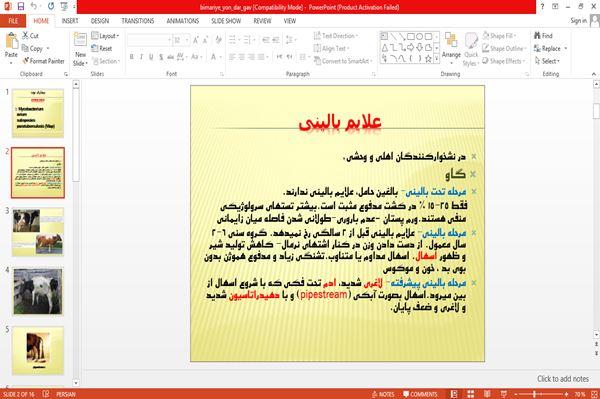Open the Align Text dropdown
This screenshot has height=399, width=600.
[331, 49]
